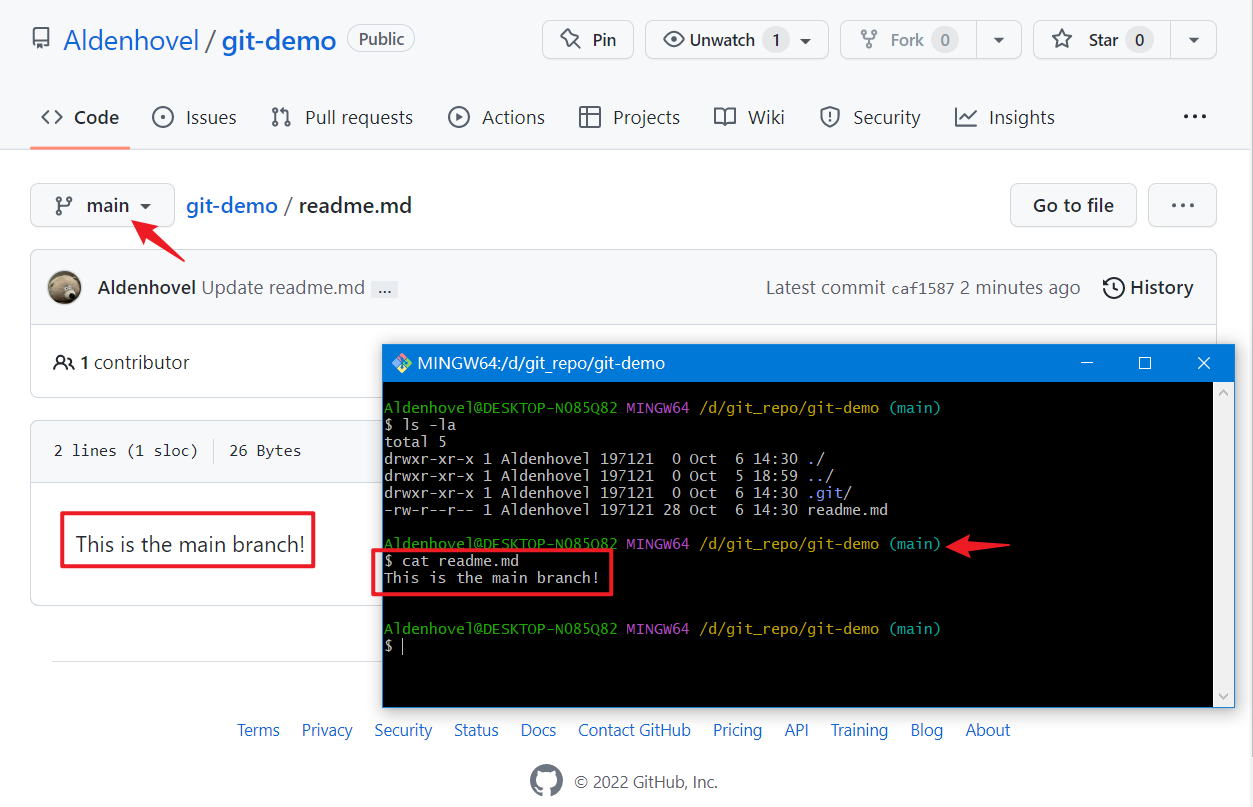Open the Update readme.md commit message
The height and width of the screenshot is (807, 1253).
[283, 288]
